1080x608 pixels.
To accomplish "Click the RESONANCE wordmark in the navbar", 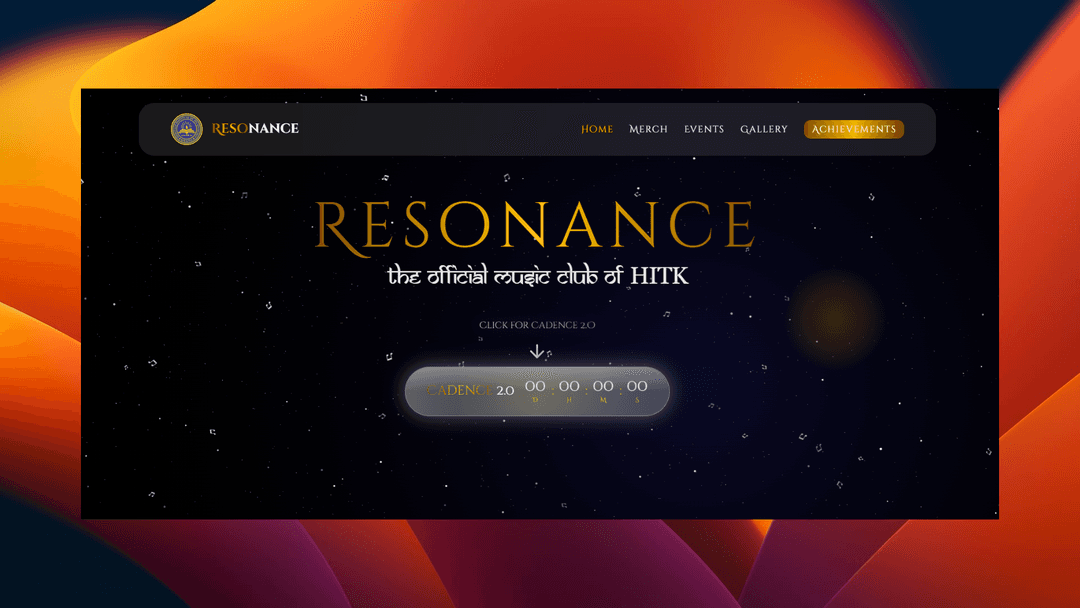I will tap(254, 128).
